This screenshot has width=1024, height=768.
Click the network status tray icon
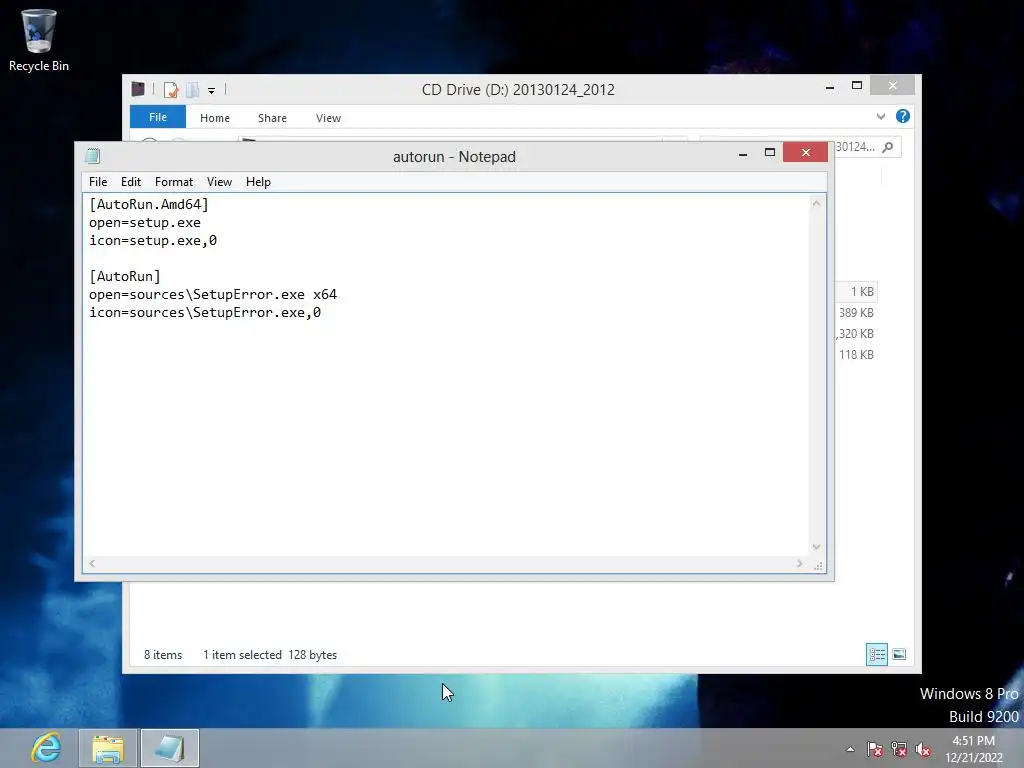(x=899, y=749)
